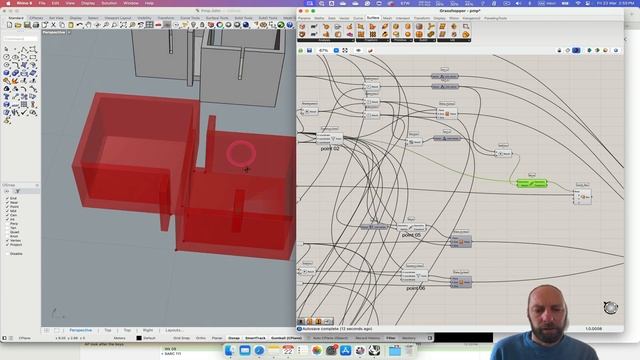Click the Save disk icon in Rhino toolbar
Viewport: 640px width, 360px height.
click(27, 25)
